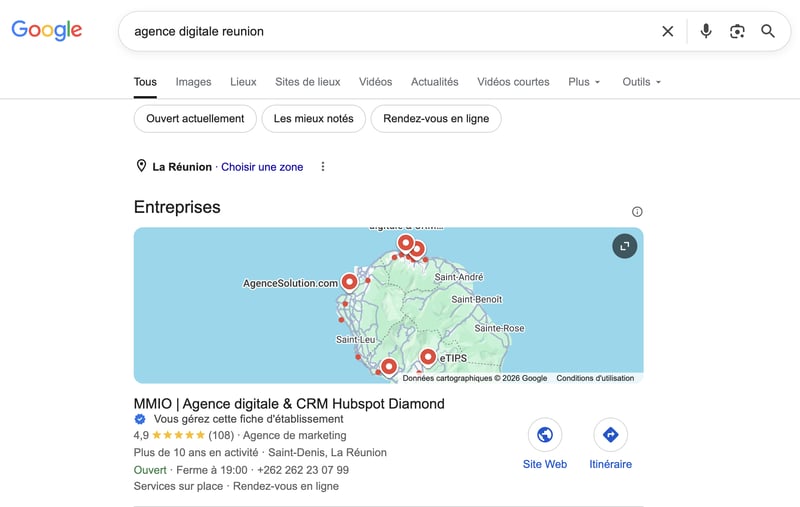Image resolution: width=800 pixels, height=507 pixels.
Task: Click info icon beside Entreprises heading
Action: pos(637,211)
